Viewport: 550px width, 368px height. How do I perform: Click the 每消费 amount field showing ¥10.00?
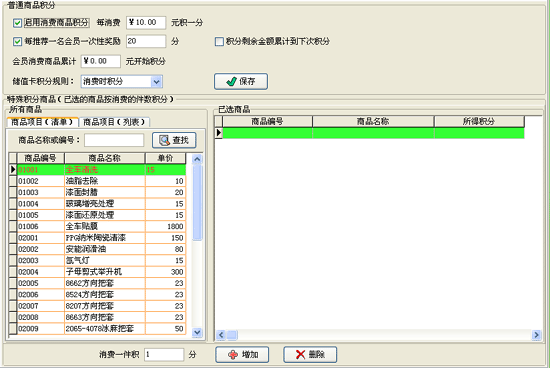[146, 22]
